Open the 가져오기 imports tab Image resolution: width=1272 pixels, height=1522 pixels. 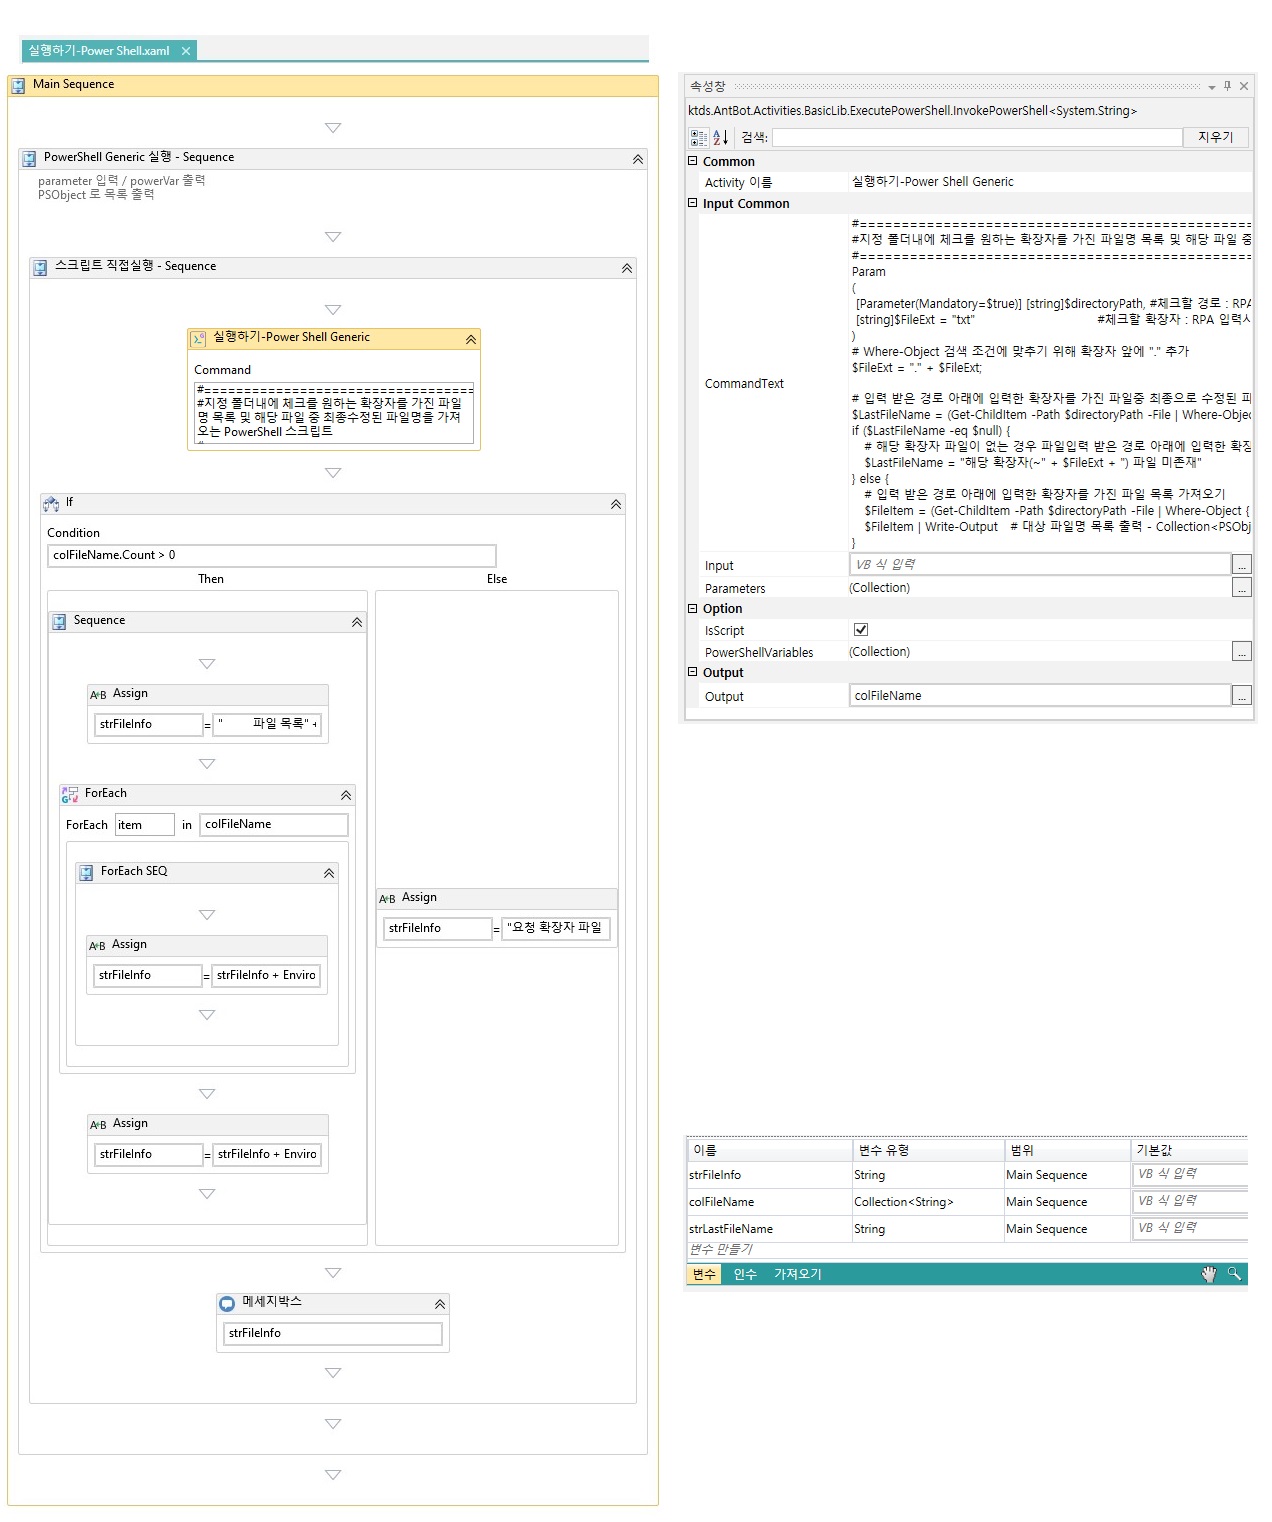pos(797,1274)
